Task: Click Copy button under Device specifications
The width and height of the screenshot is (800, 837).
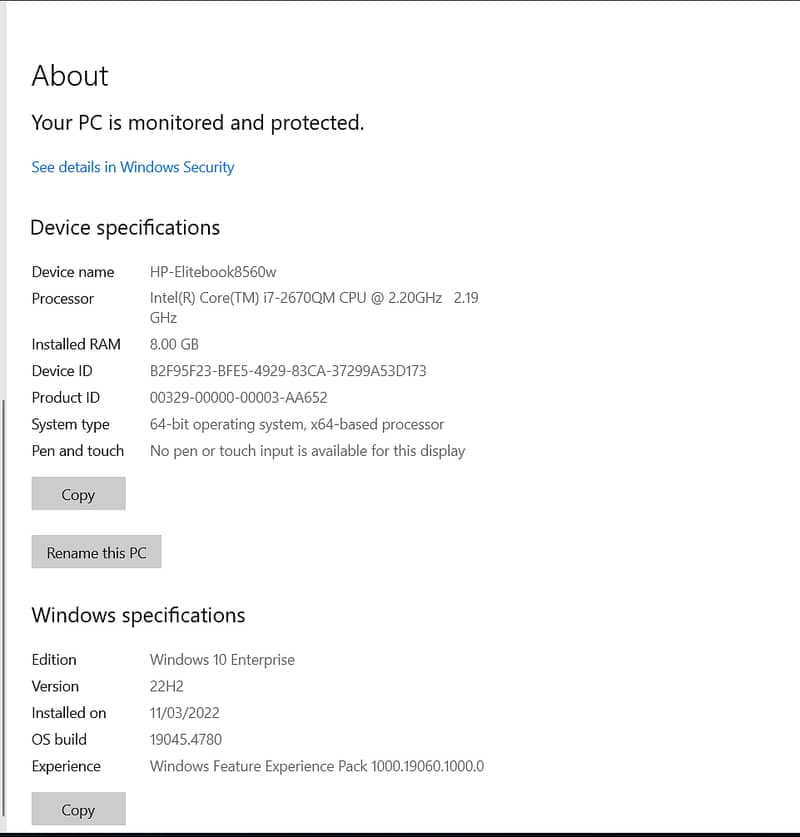Action: (78, 494)
